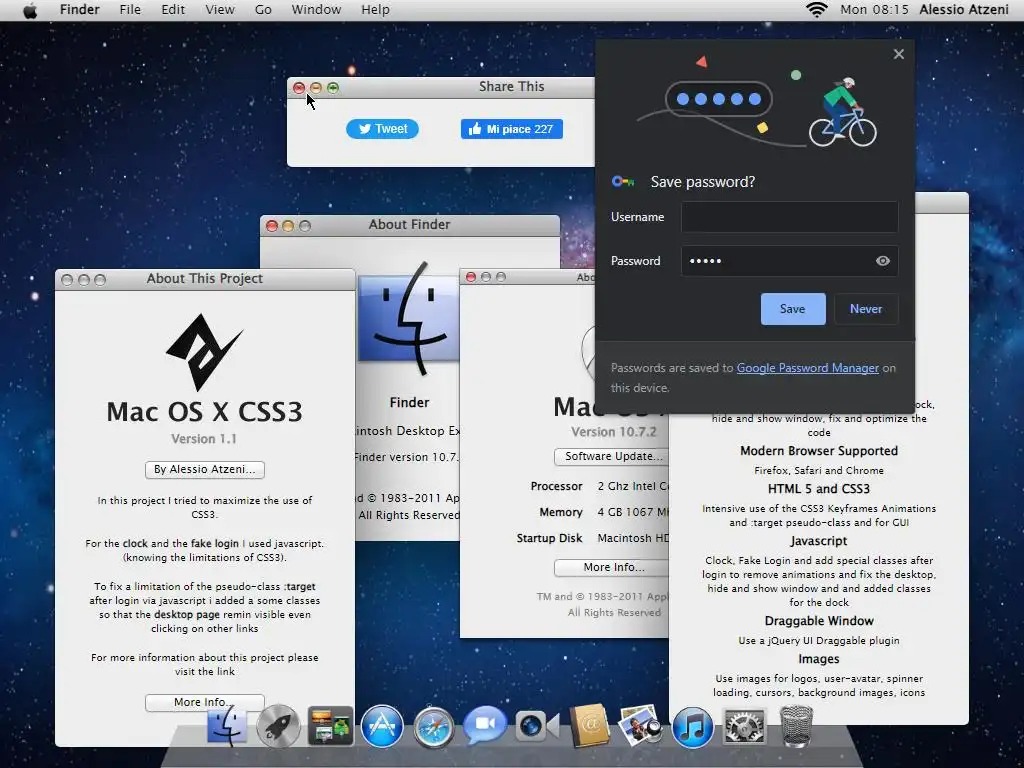Open Mission Control icon in dock
1024x768 pixels.
point(330,726)
